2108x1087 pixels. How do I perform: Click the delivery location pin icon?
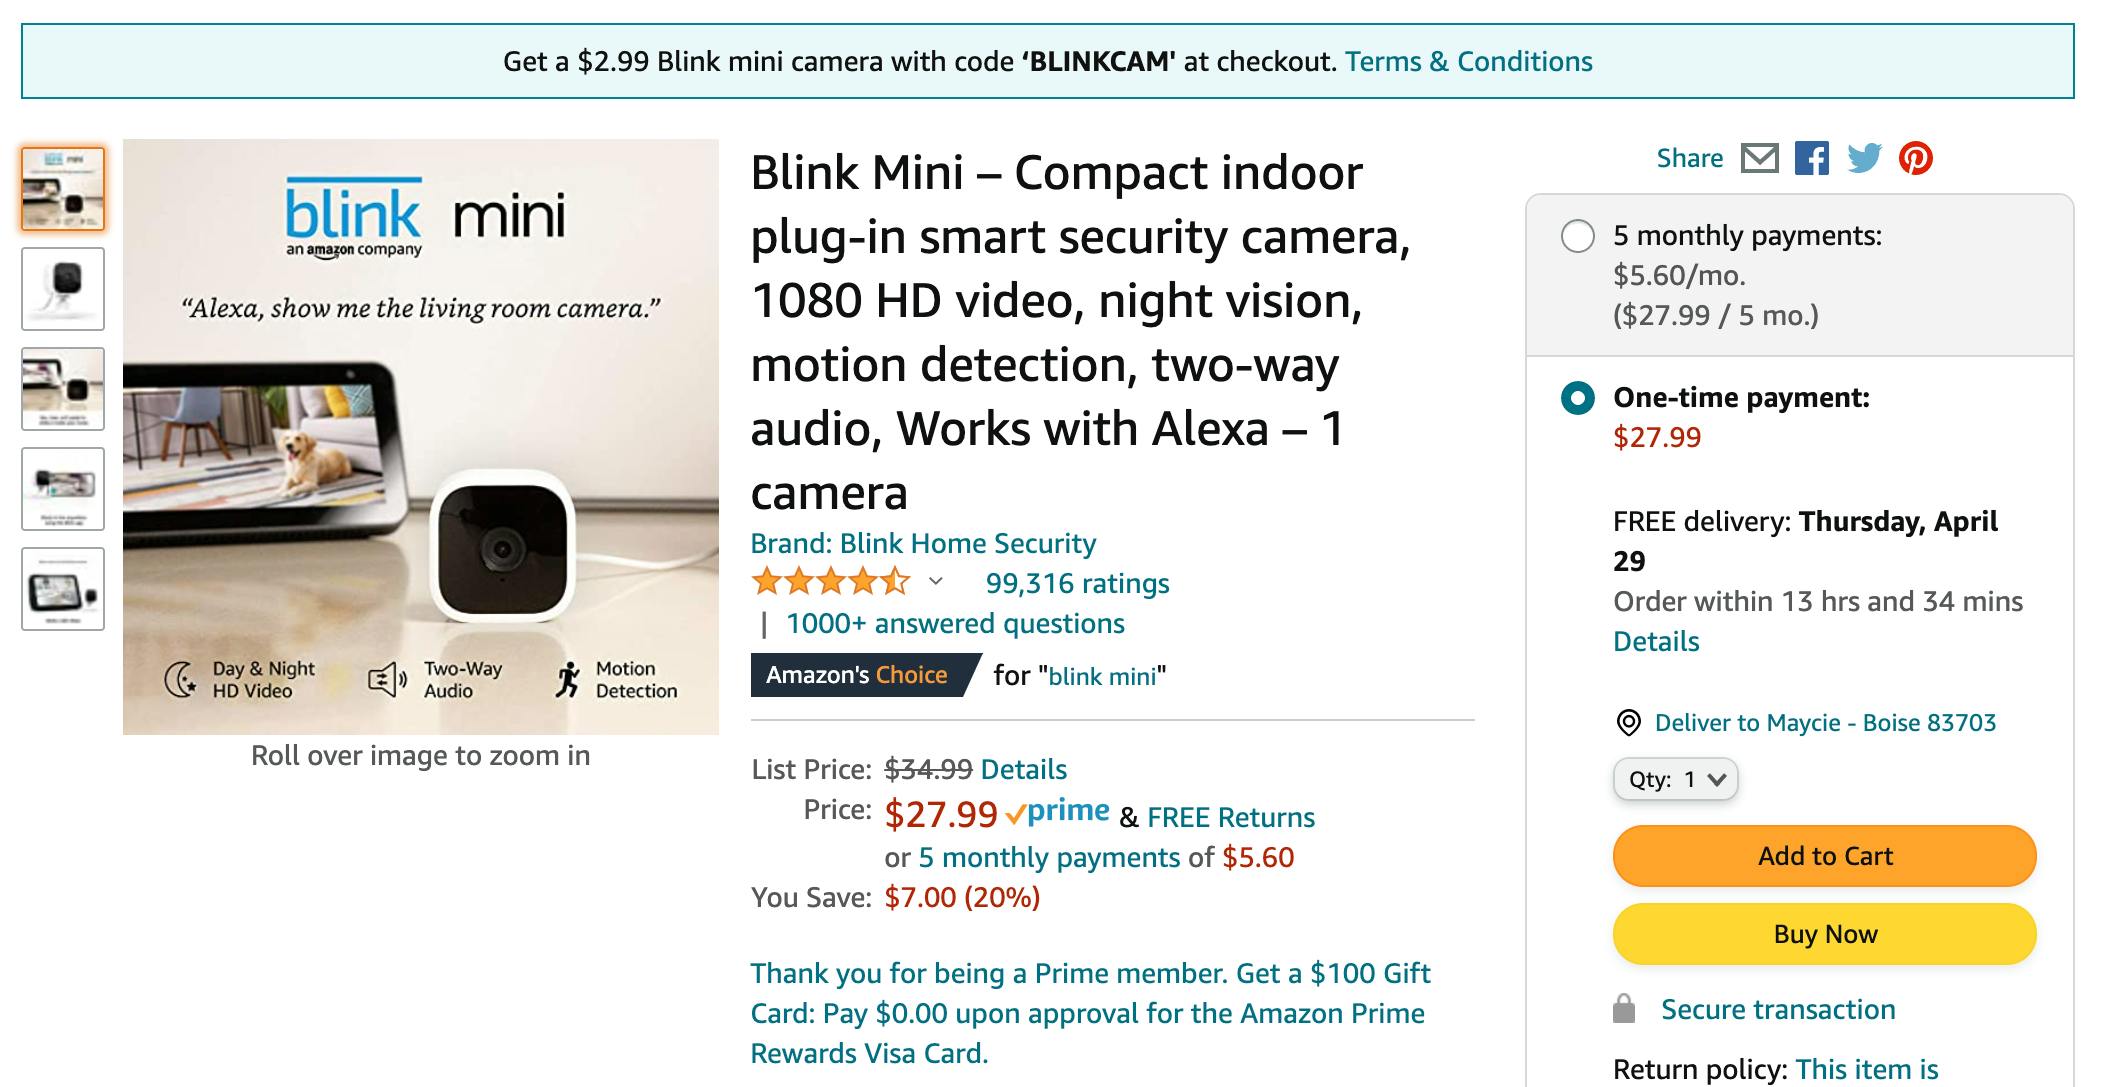click(1629, 723)
